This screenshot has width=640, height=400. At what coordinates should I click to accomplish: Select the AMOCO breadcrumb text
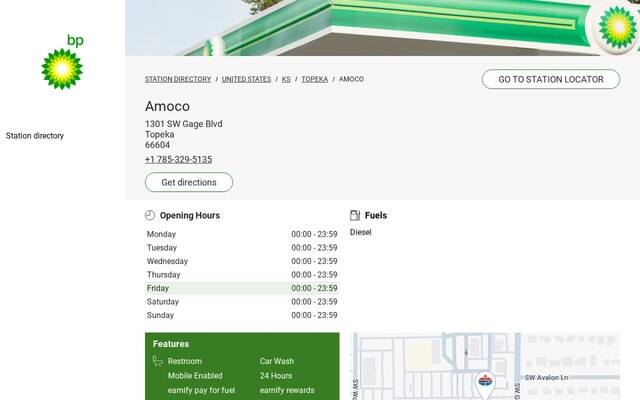(351, 79)
